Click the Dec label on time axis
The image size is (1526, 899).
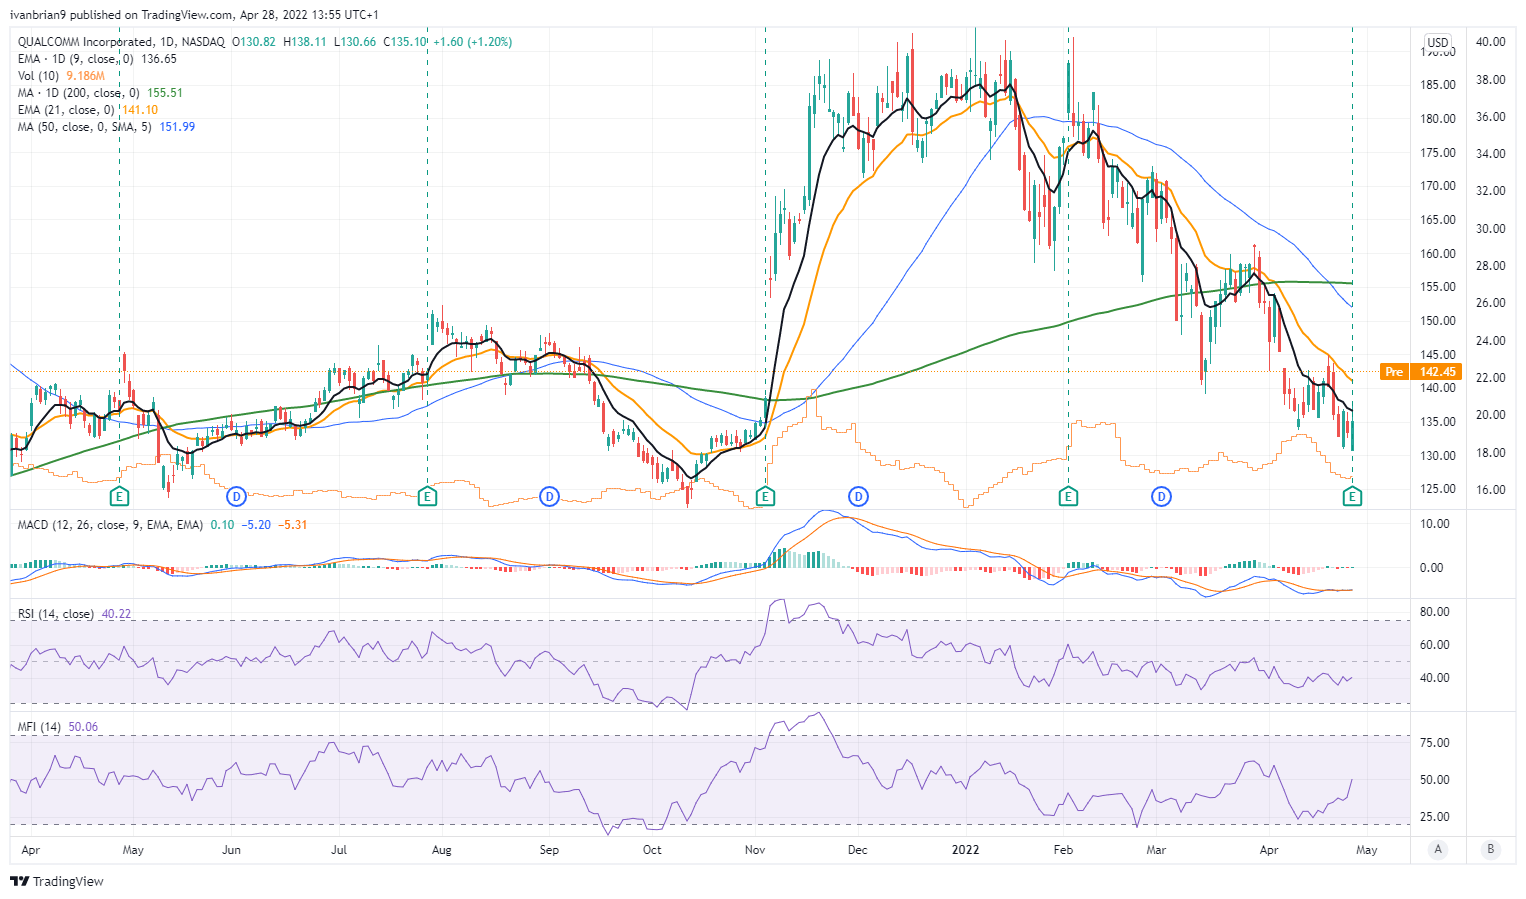coord(857,850)
